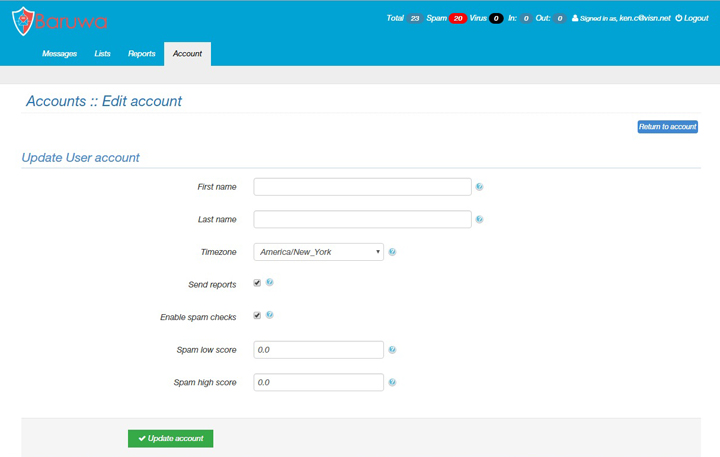The width and height of the screenshot is (720, 457).
Task: Disable the Enable spam checks checkbox
Action: (x=257, y=316)
